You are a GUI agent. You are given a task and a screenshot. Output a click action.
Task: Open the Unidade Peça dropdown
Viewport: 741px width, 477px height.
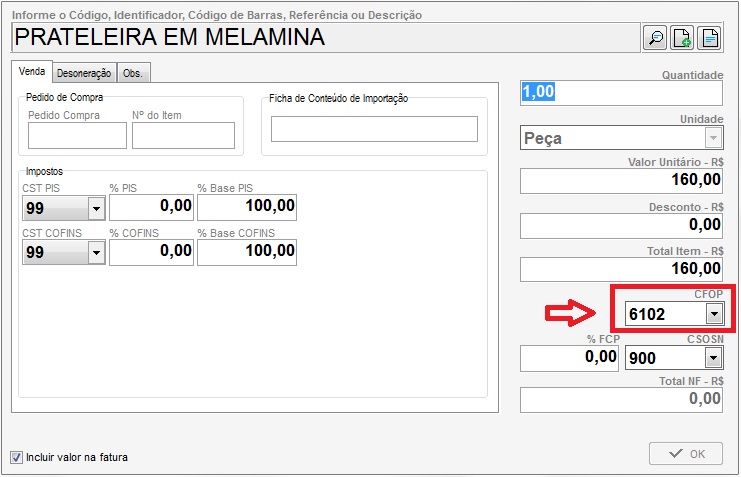712,138
